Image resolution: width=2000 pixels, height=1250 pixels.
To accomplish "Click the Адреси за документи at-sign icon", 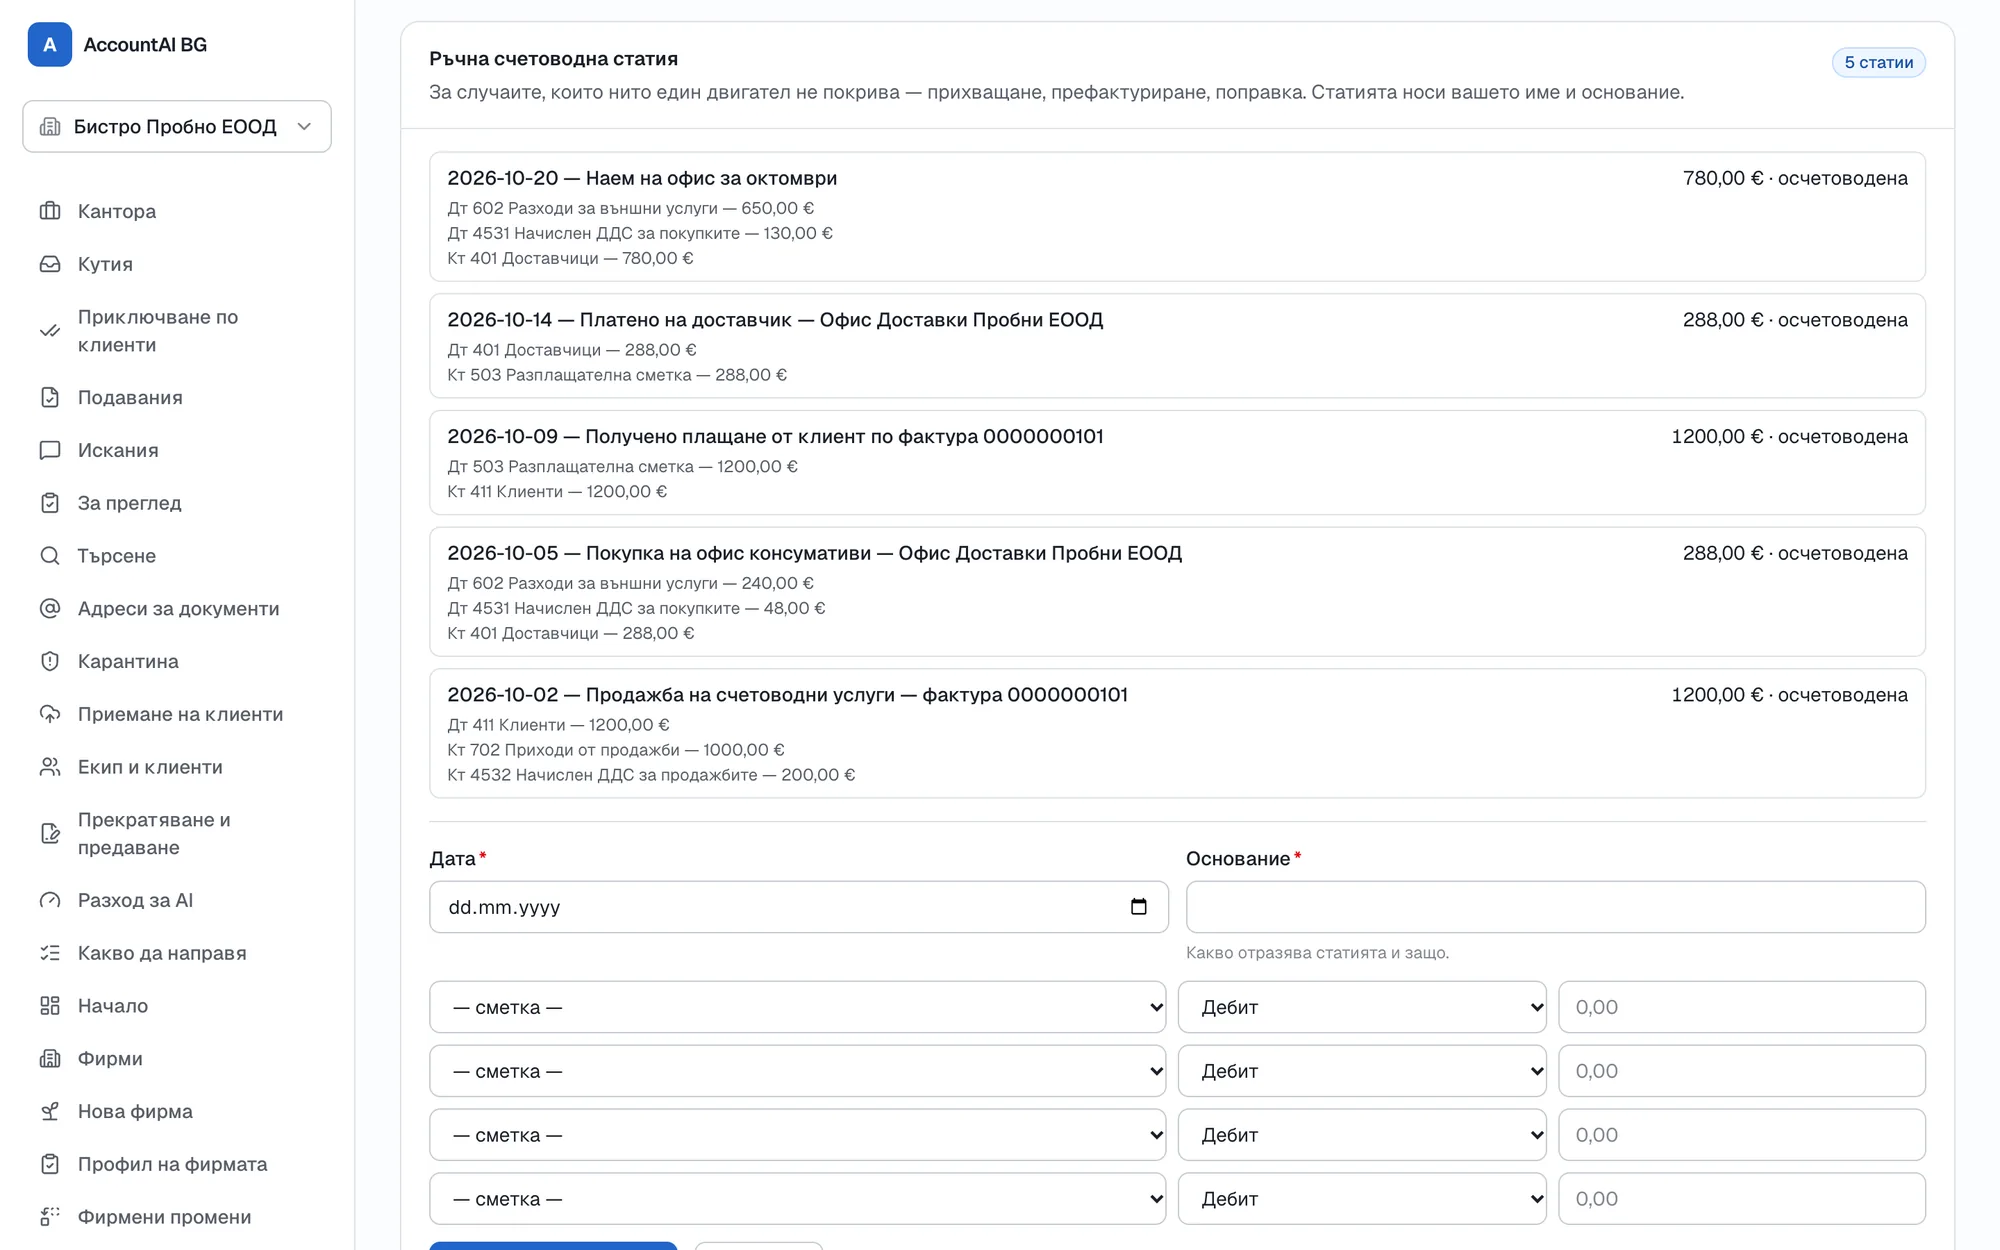I will (x=50, y=608).
